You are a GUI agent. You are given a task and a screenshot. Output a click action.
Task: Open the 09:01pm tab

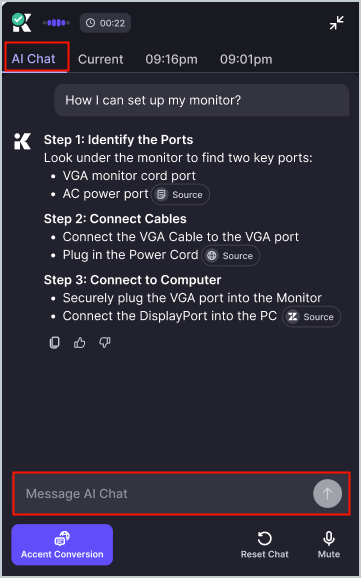246,59
